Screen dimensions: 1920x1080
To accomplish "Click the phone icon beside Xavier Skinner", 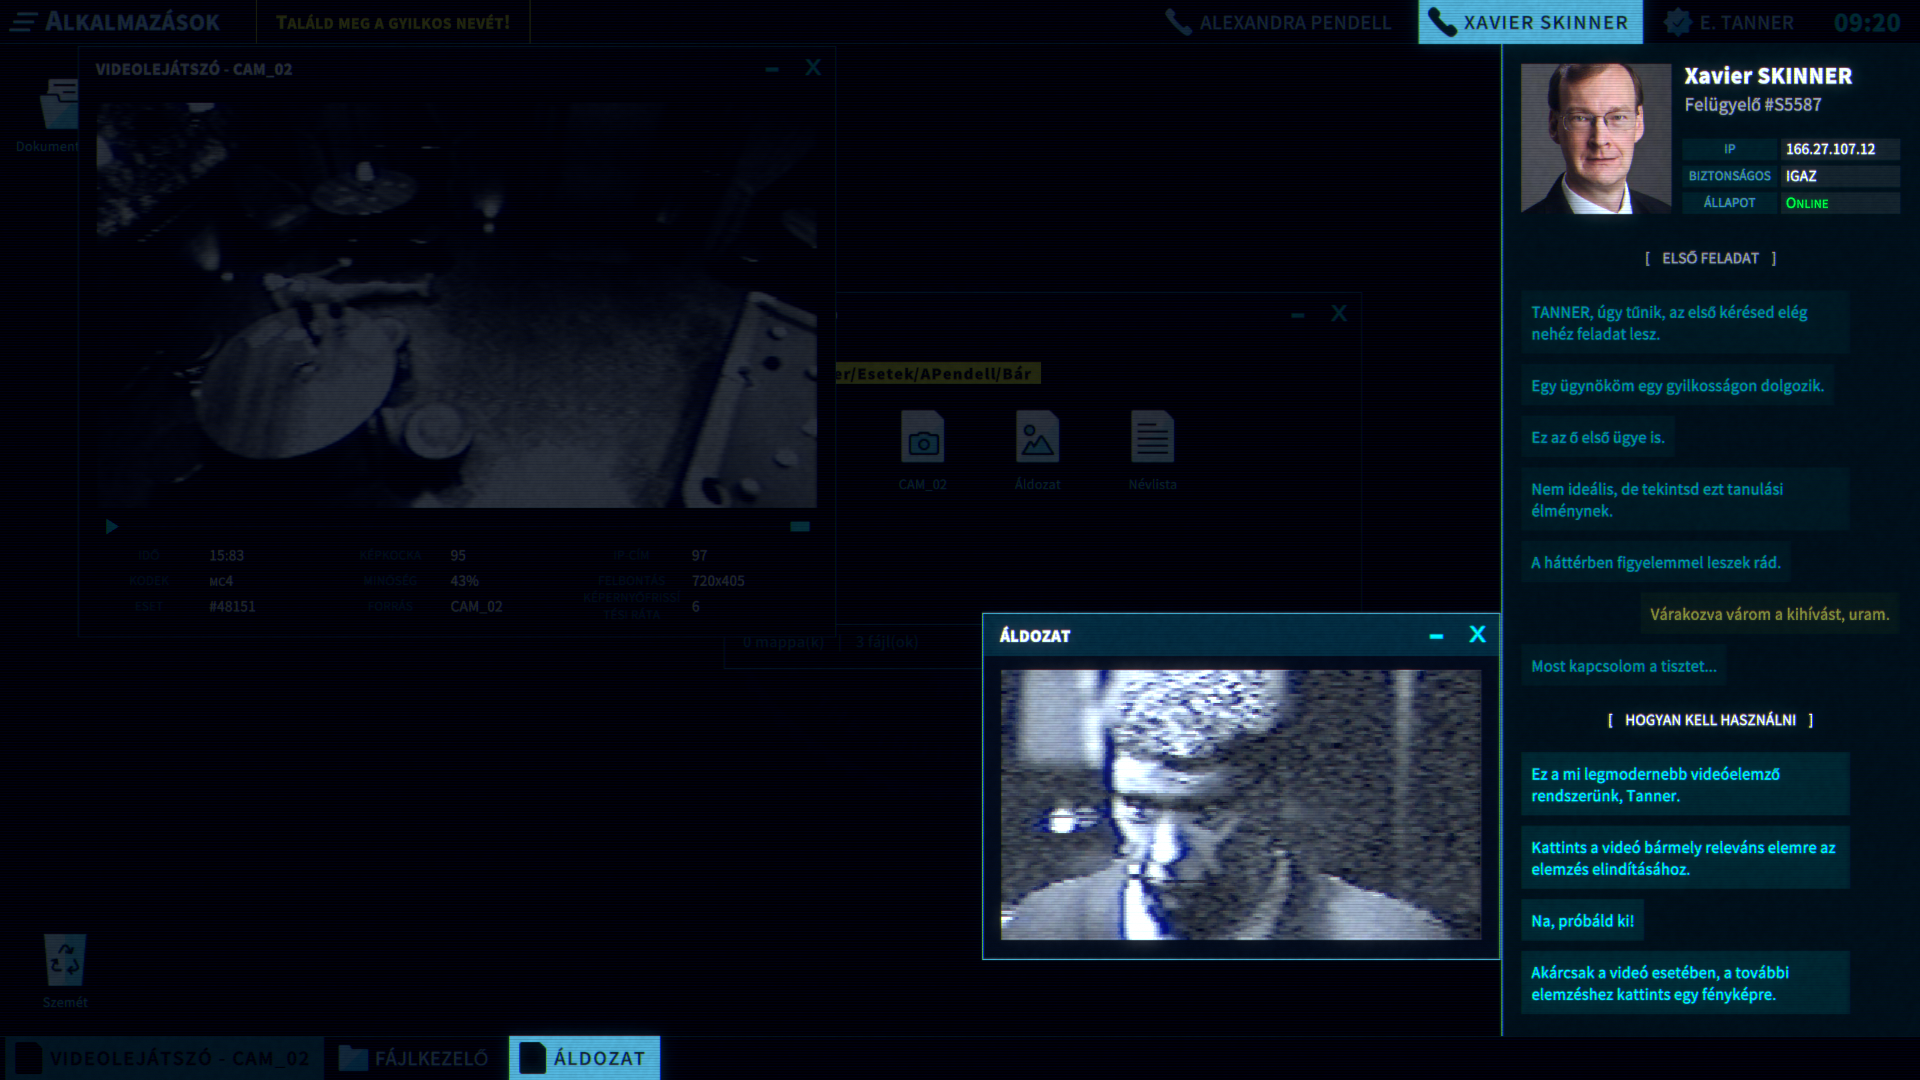I will (x=1442, y=22).
